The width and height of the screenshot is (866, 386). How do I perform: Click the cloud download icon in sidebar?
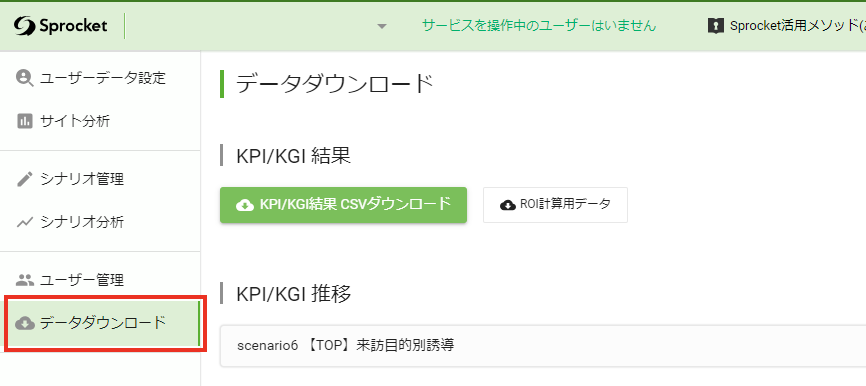25,323
